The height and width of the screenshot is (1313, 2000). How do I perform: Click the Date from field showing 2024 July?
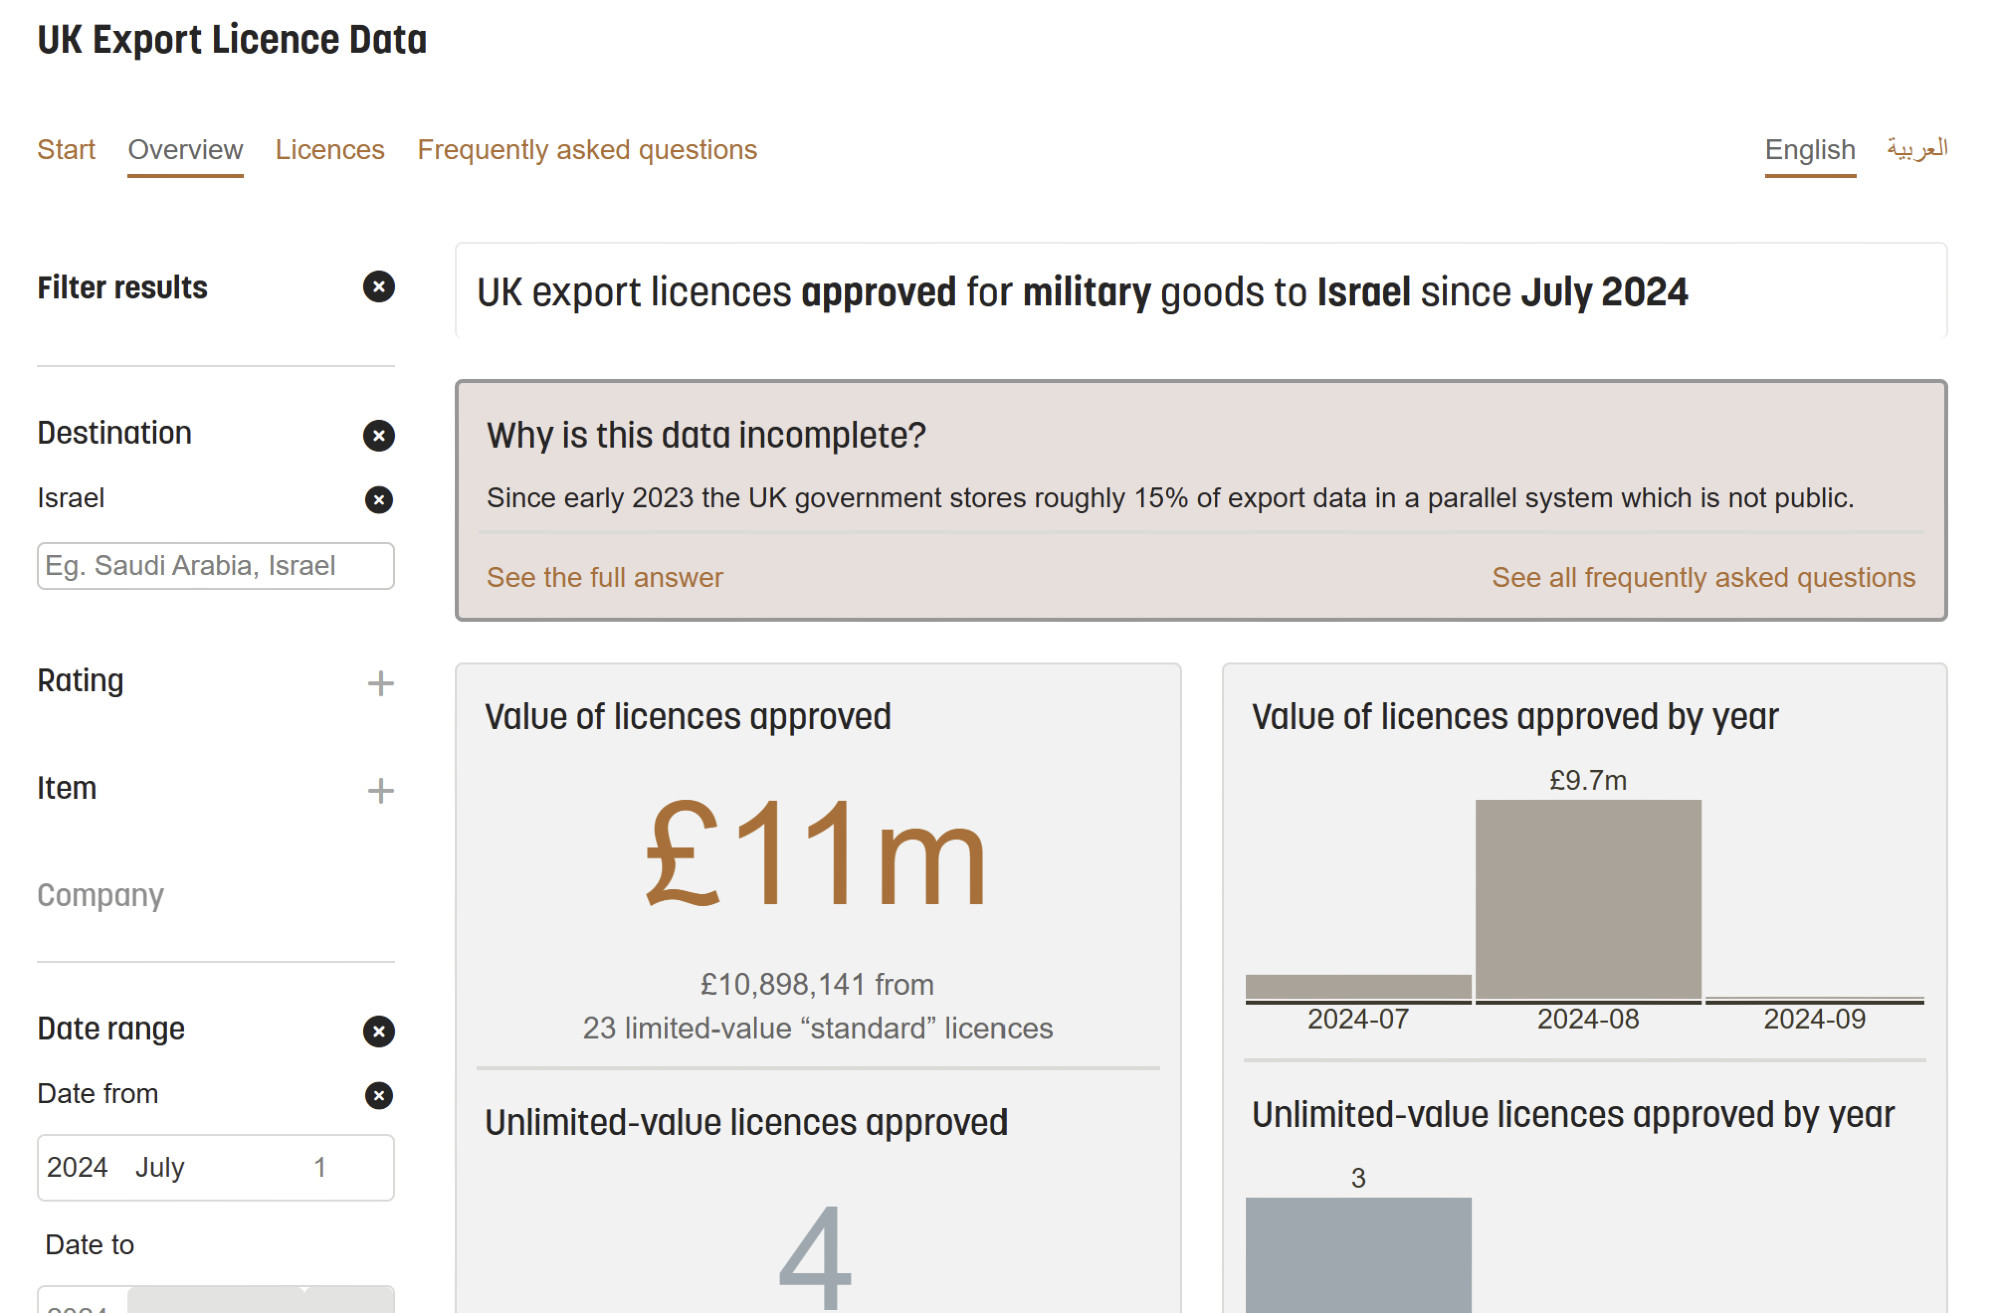pyautogui.click(x=216, y=1168)
